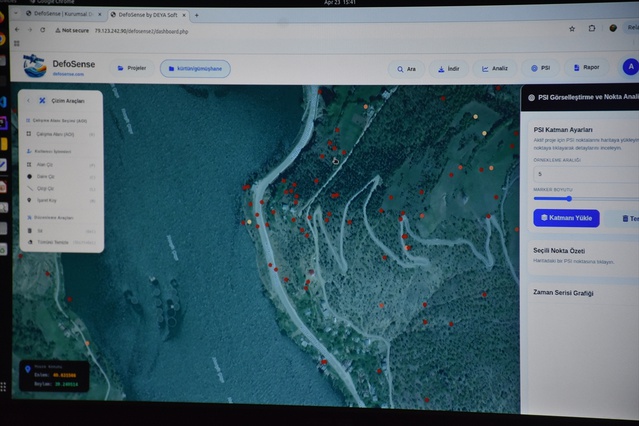Adjust the Marker Boyutu slider
Viewport: 639px width, 426px height.
pyautogui.click(x=569, y=199)
